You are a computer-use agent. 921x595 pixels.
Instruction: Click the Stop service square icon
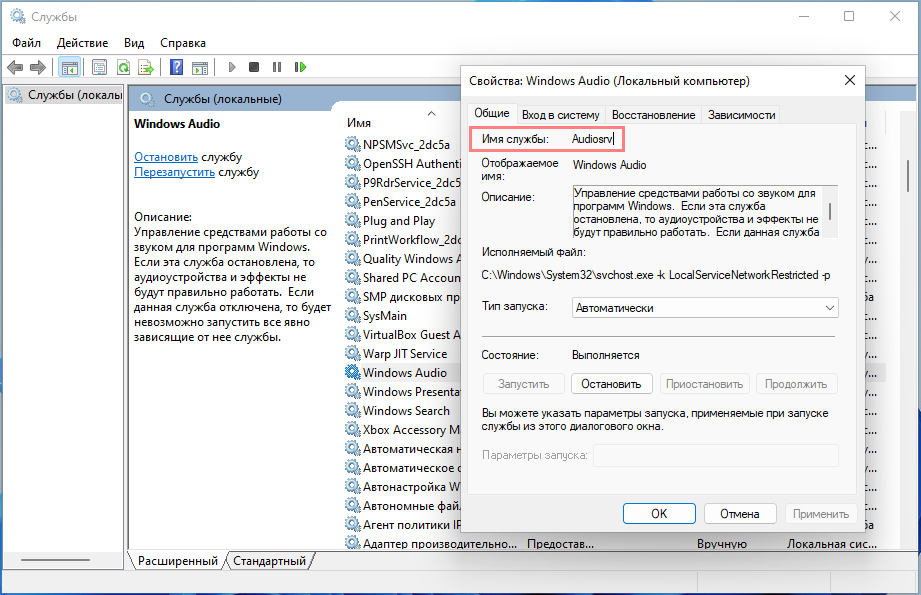254,68
